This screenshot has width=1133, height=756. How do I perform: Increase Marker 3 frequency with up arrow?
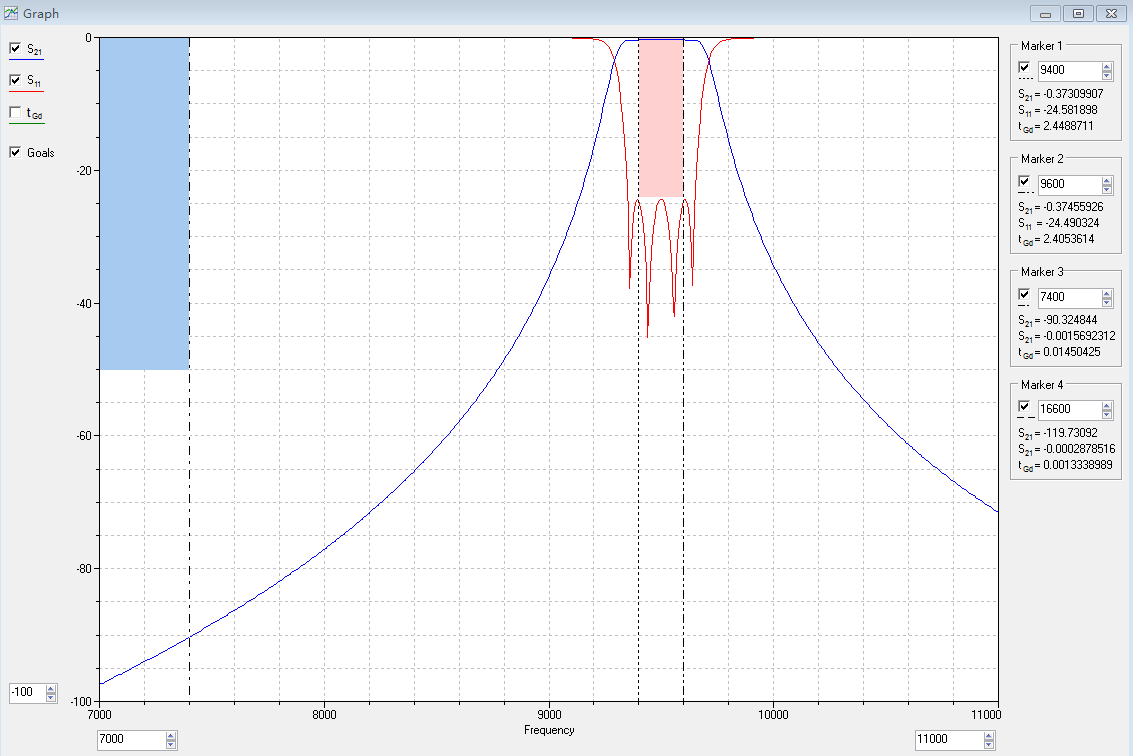click(1107, 293)
